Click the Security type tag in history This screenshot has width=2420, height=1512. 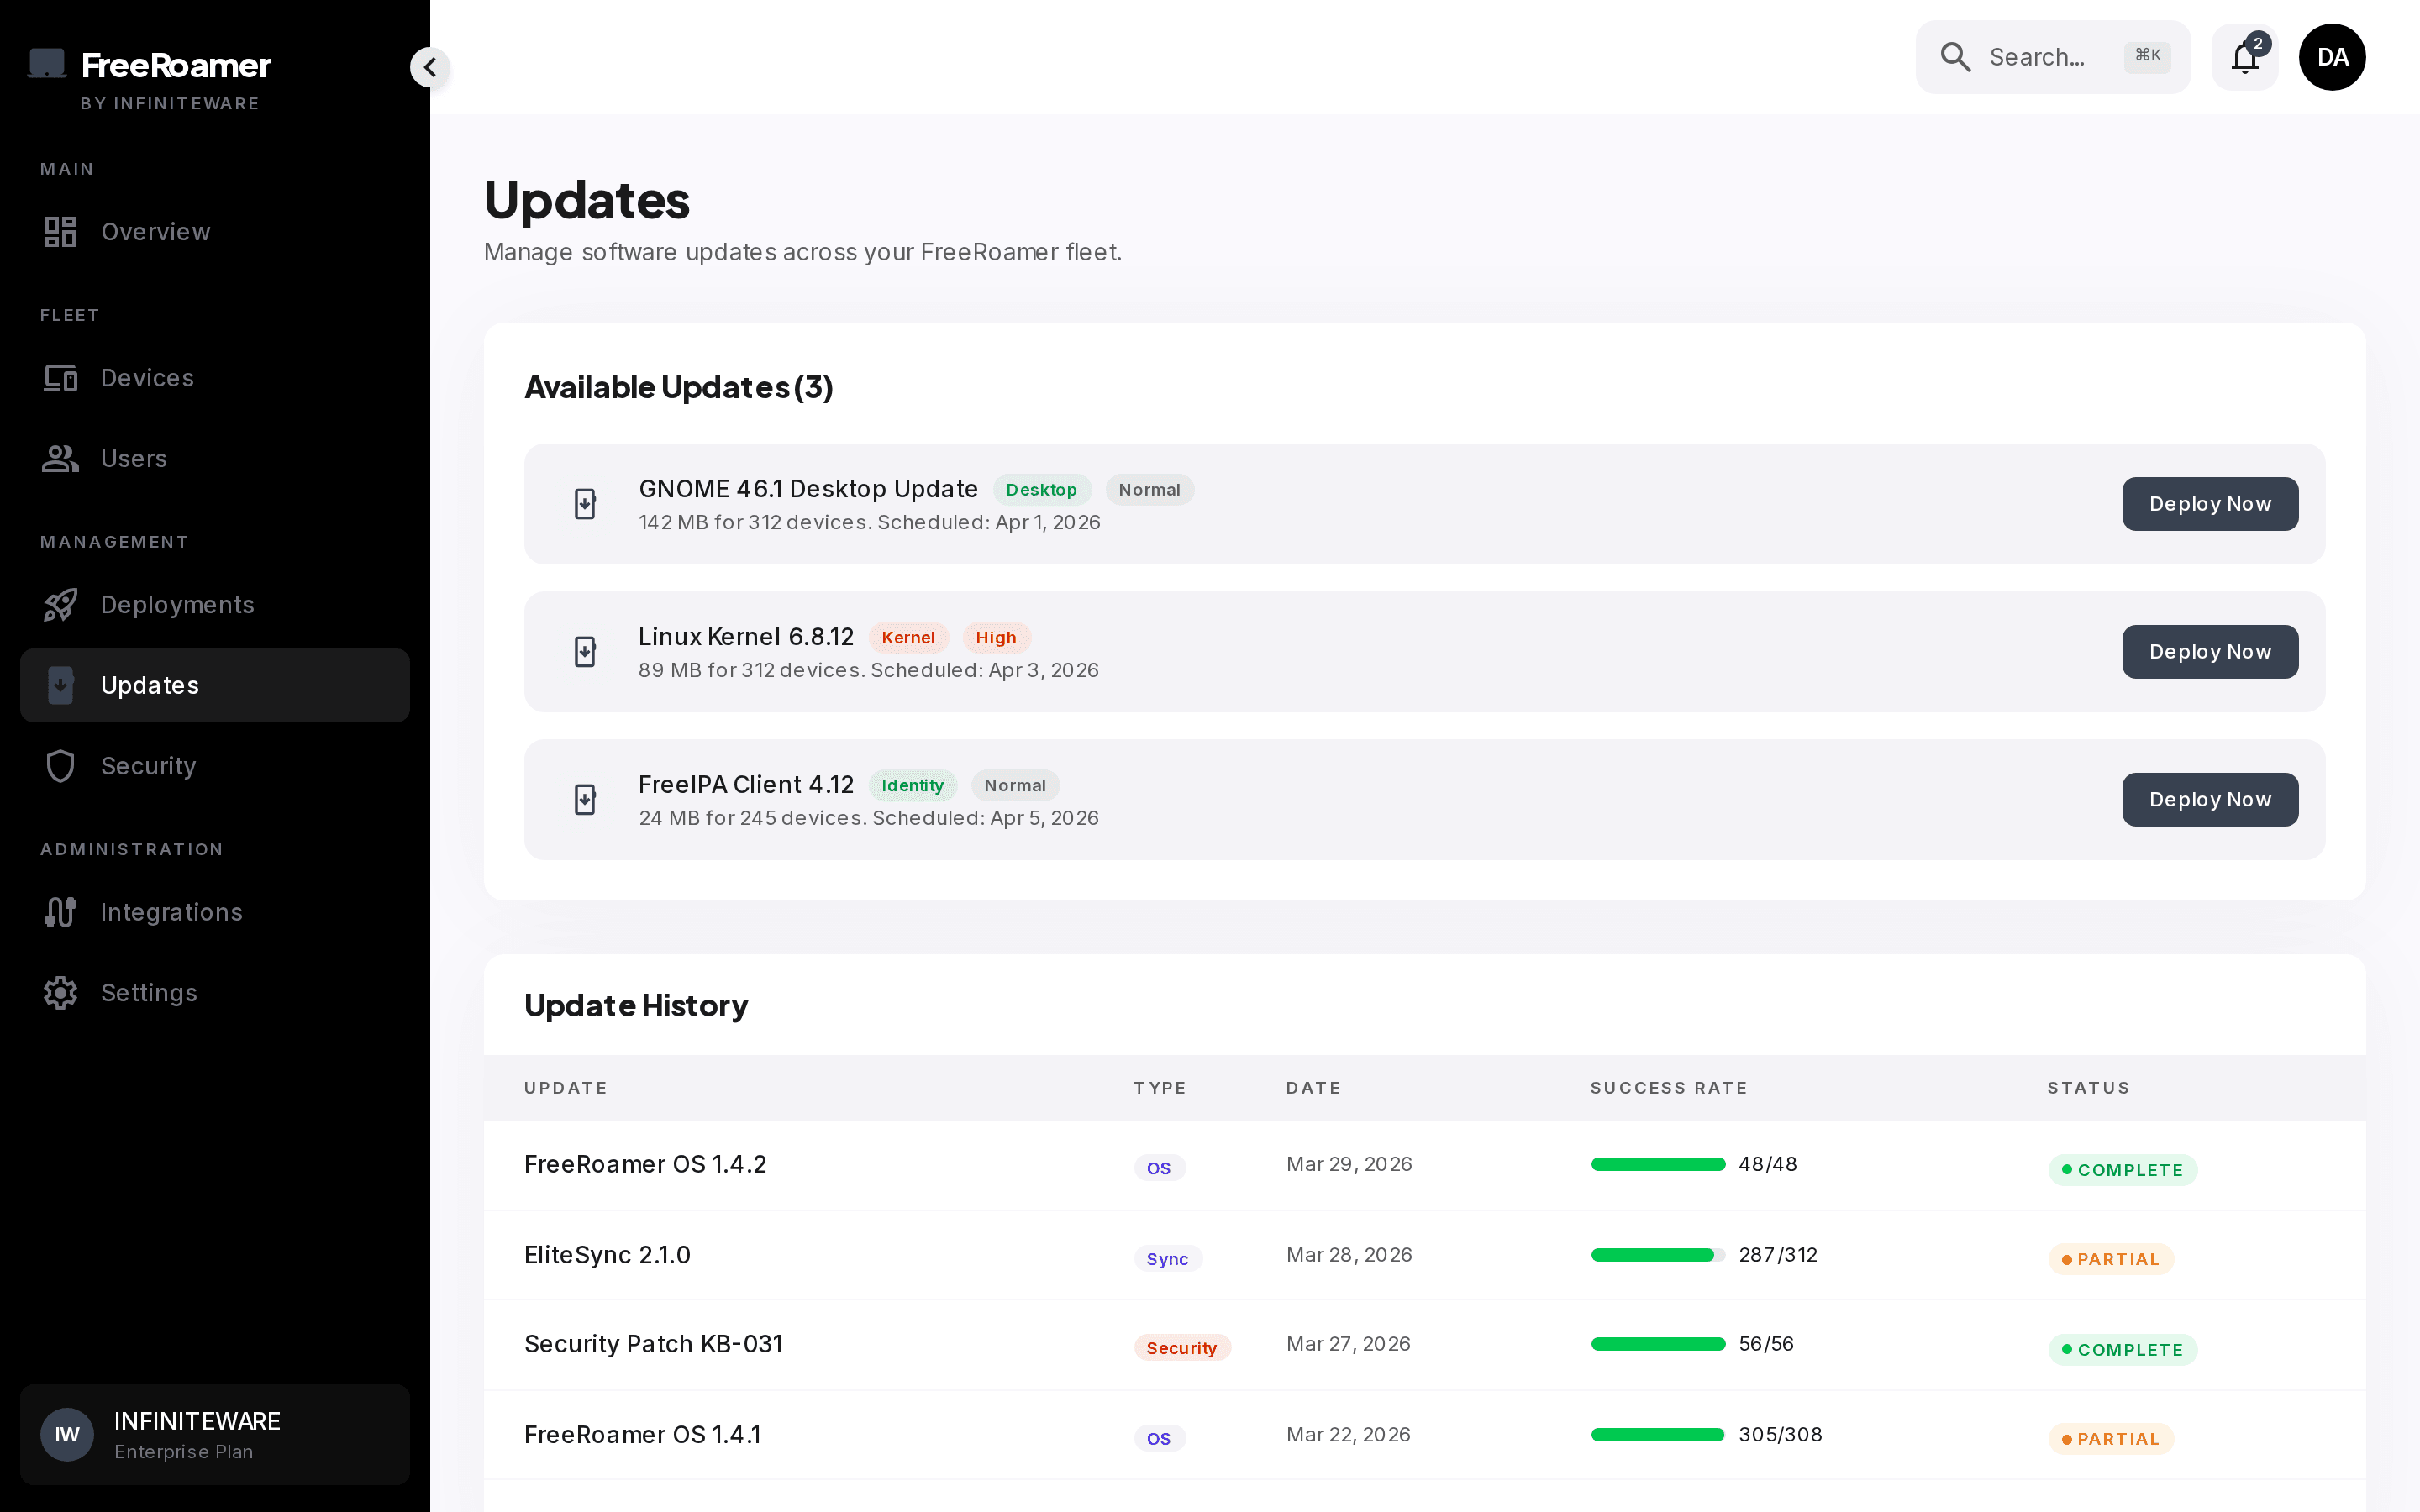pos(1181,1348)
